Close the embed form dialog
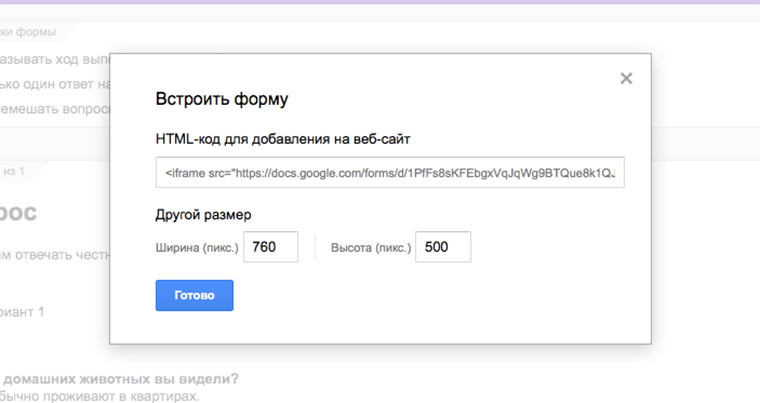Viewport: 760px width, 403px height. click(x=626, y=79)
